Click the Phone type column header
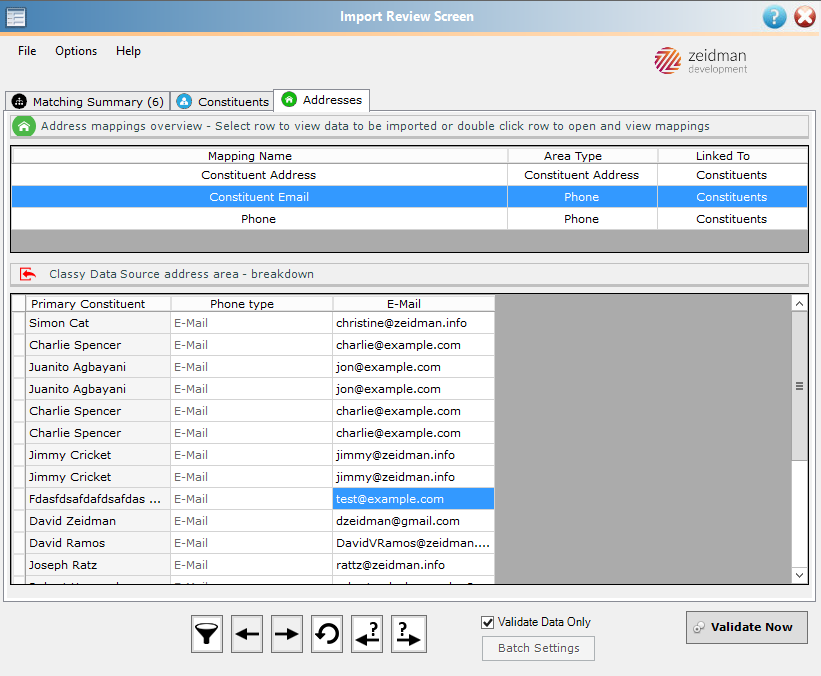The width and height of the screenshot is (821, 676). pos(252,304)
